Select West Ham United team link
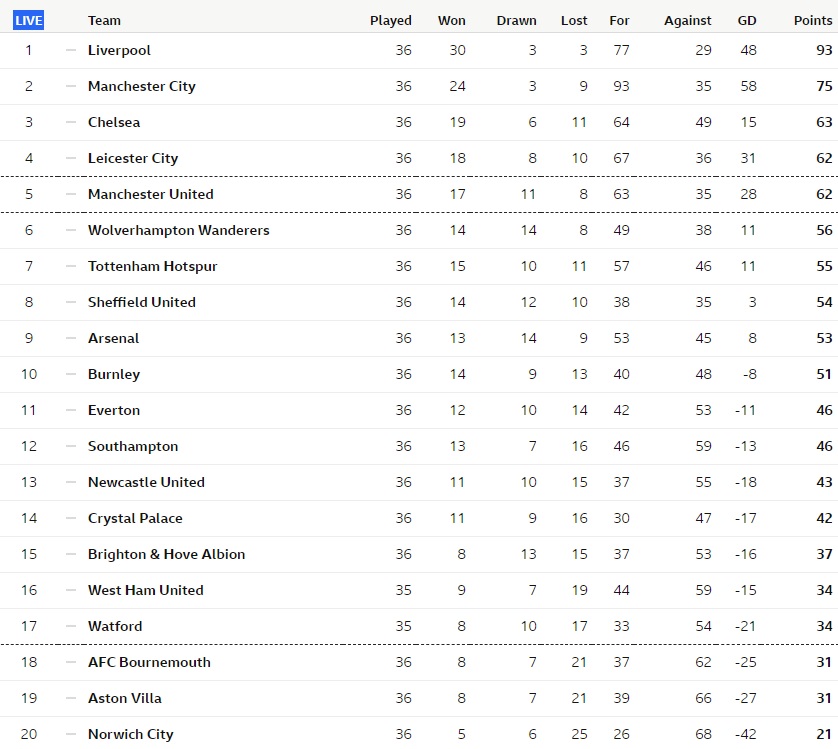838x749 pixels. pyautogui.click(x=145, y=590)
